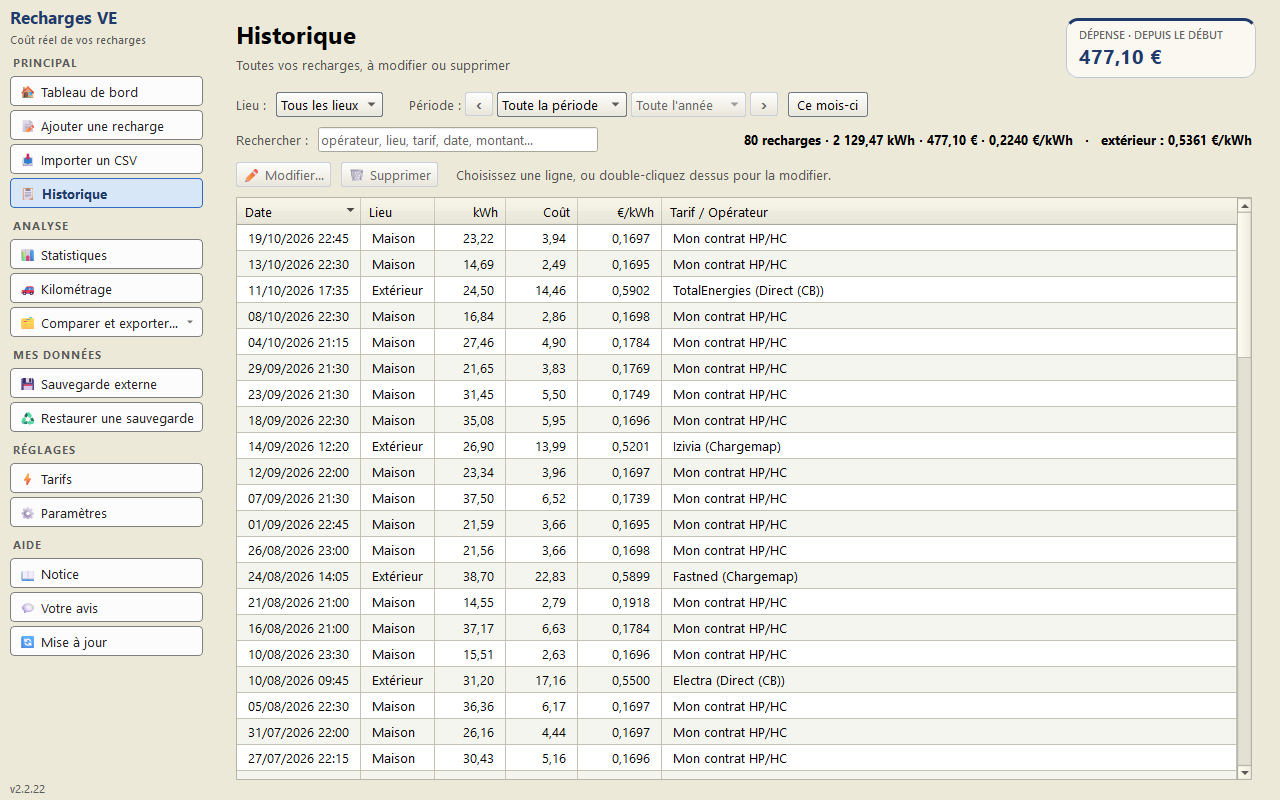Click the 477,10 € total expense card
1280x800 pixels.
point(1161,48)
